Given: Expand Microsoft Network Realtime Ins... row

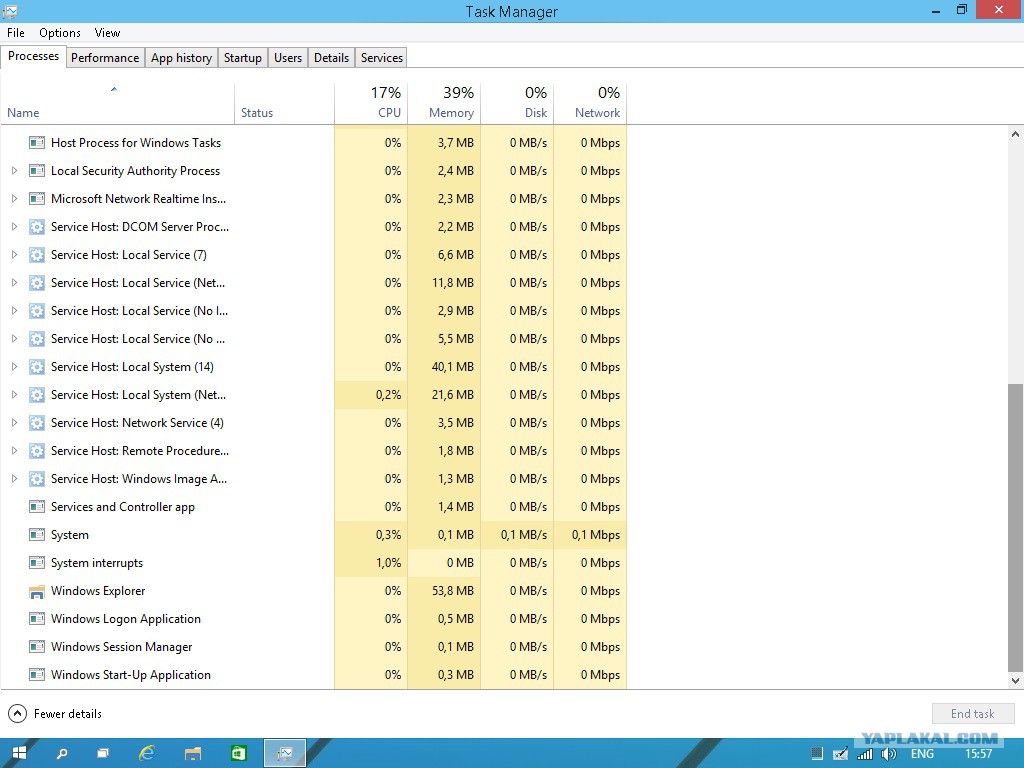Looking at the screenshot, I should 14,199.
